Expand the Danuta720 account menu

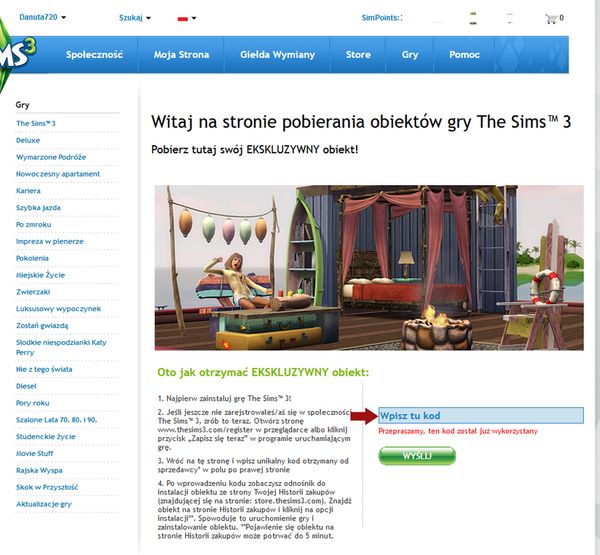point(42,17)
